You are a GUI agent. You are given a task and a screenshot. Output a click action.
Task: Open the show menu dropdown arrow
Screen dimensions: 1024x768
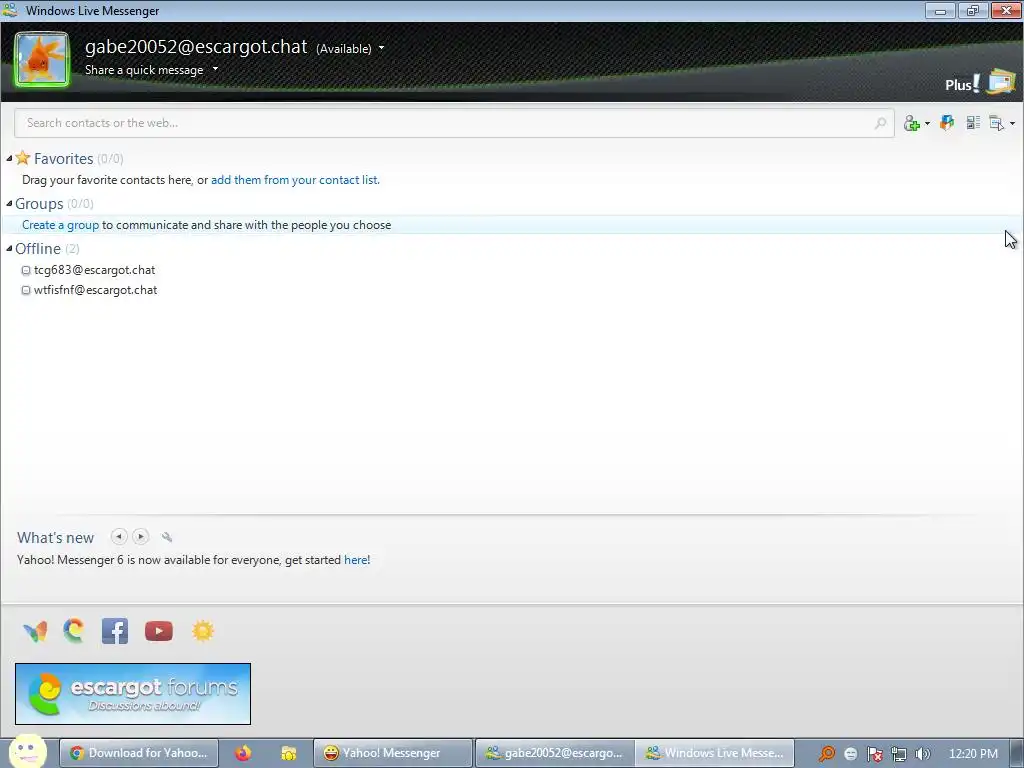point(1012,123)
